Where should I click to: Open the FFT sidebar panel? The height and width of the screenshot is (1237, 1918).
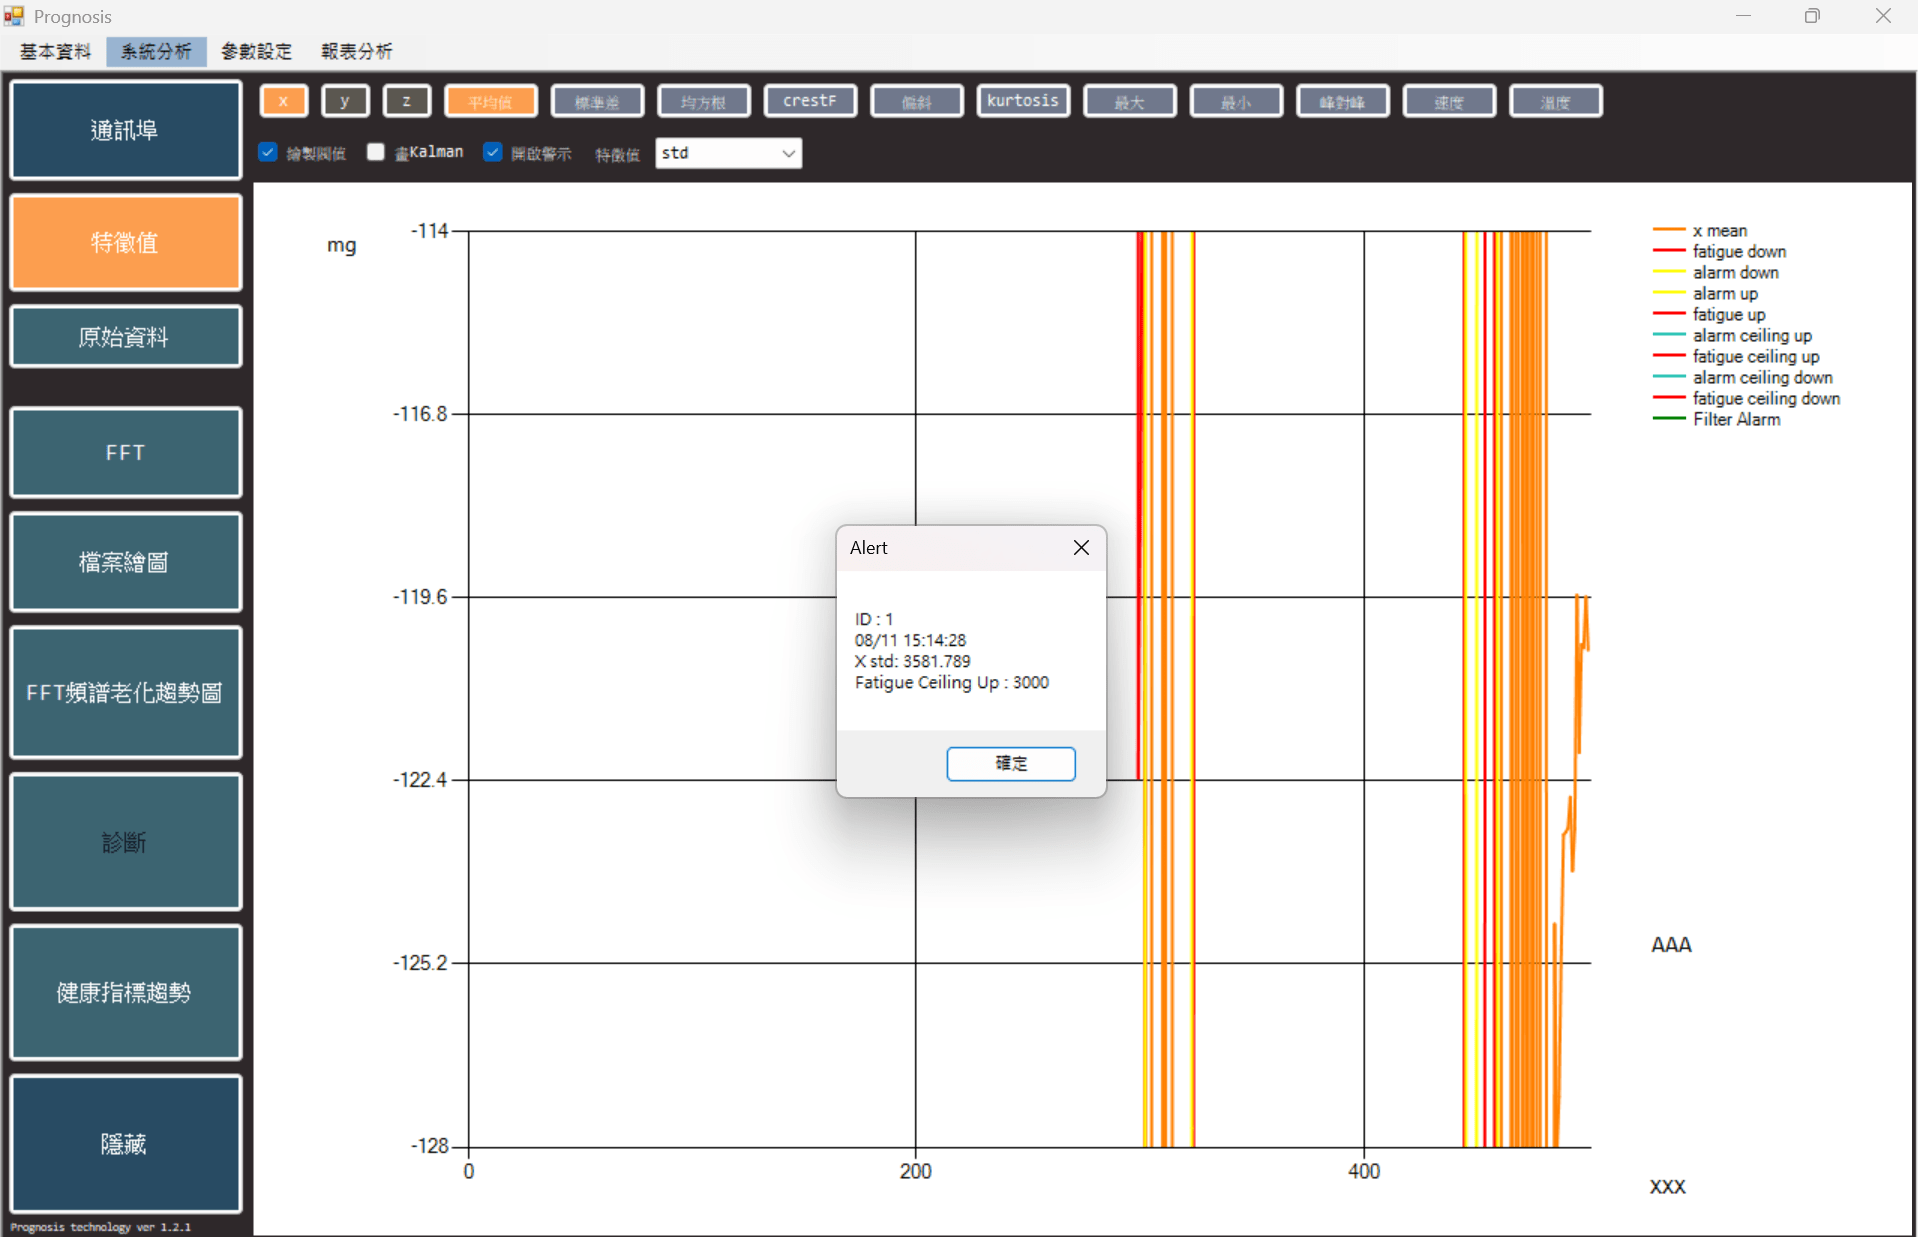pyautogui.click(x=125, y=452)
